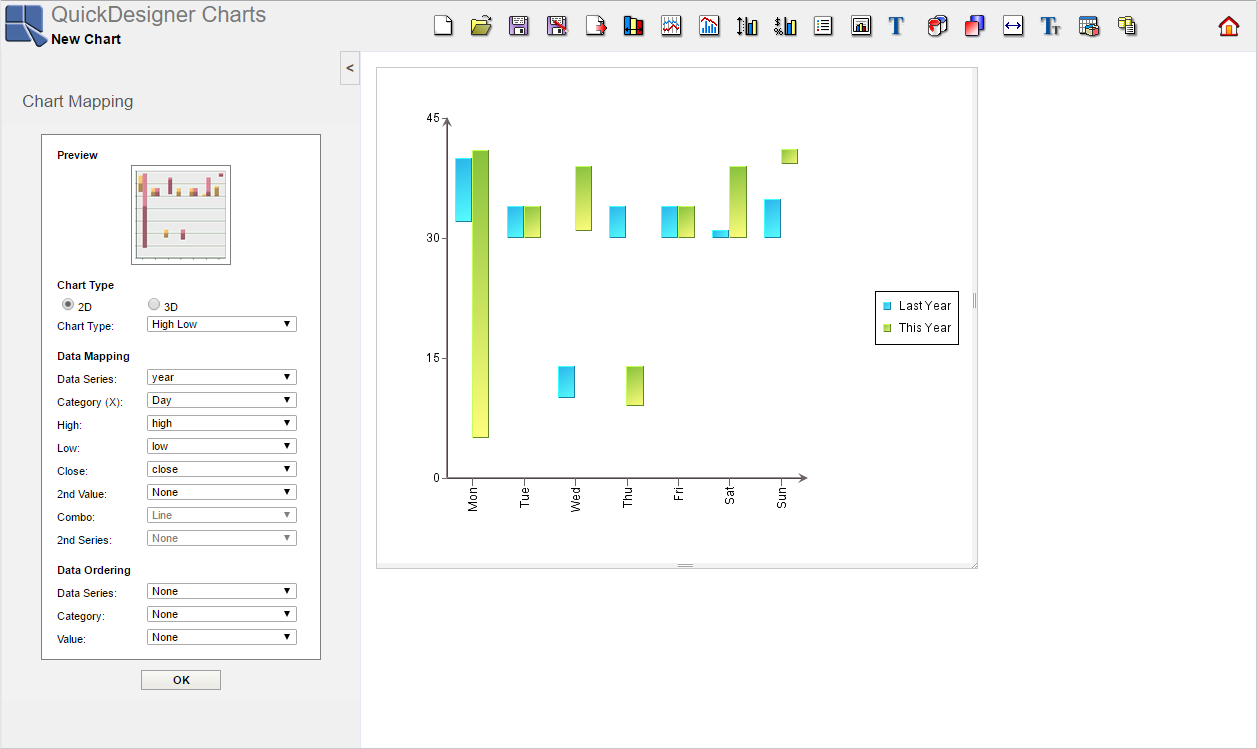Click the Sun label on the X axis

click(x=782, y=498)
